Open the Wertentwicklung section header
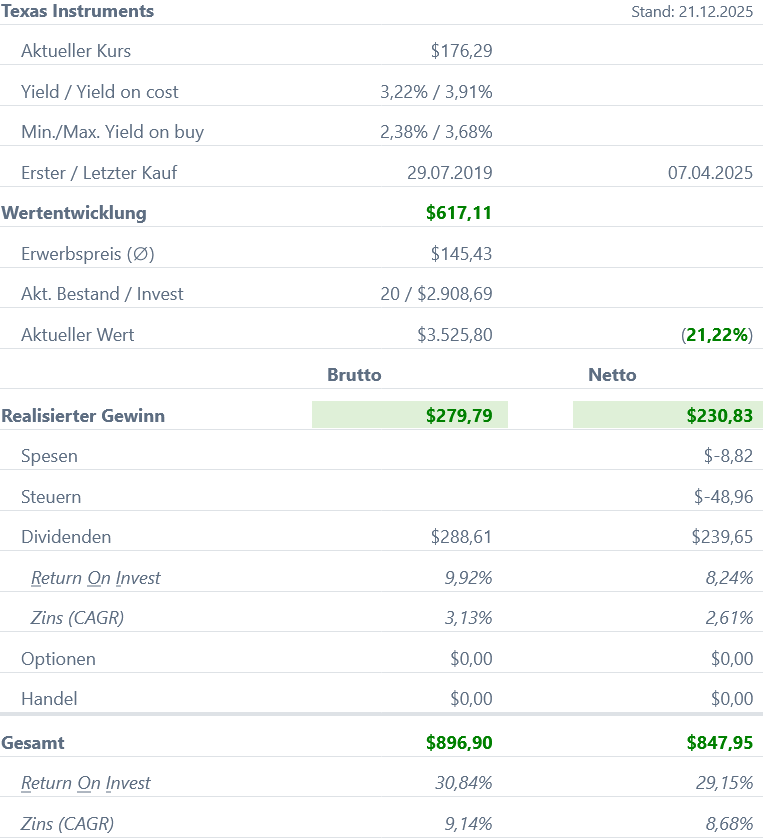Image resolution: width=763 pixels, height=840 pixels. click(74, 213)
